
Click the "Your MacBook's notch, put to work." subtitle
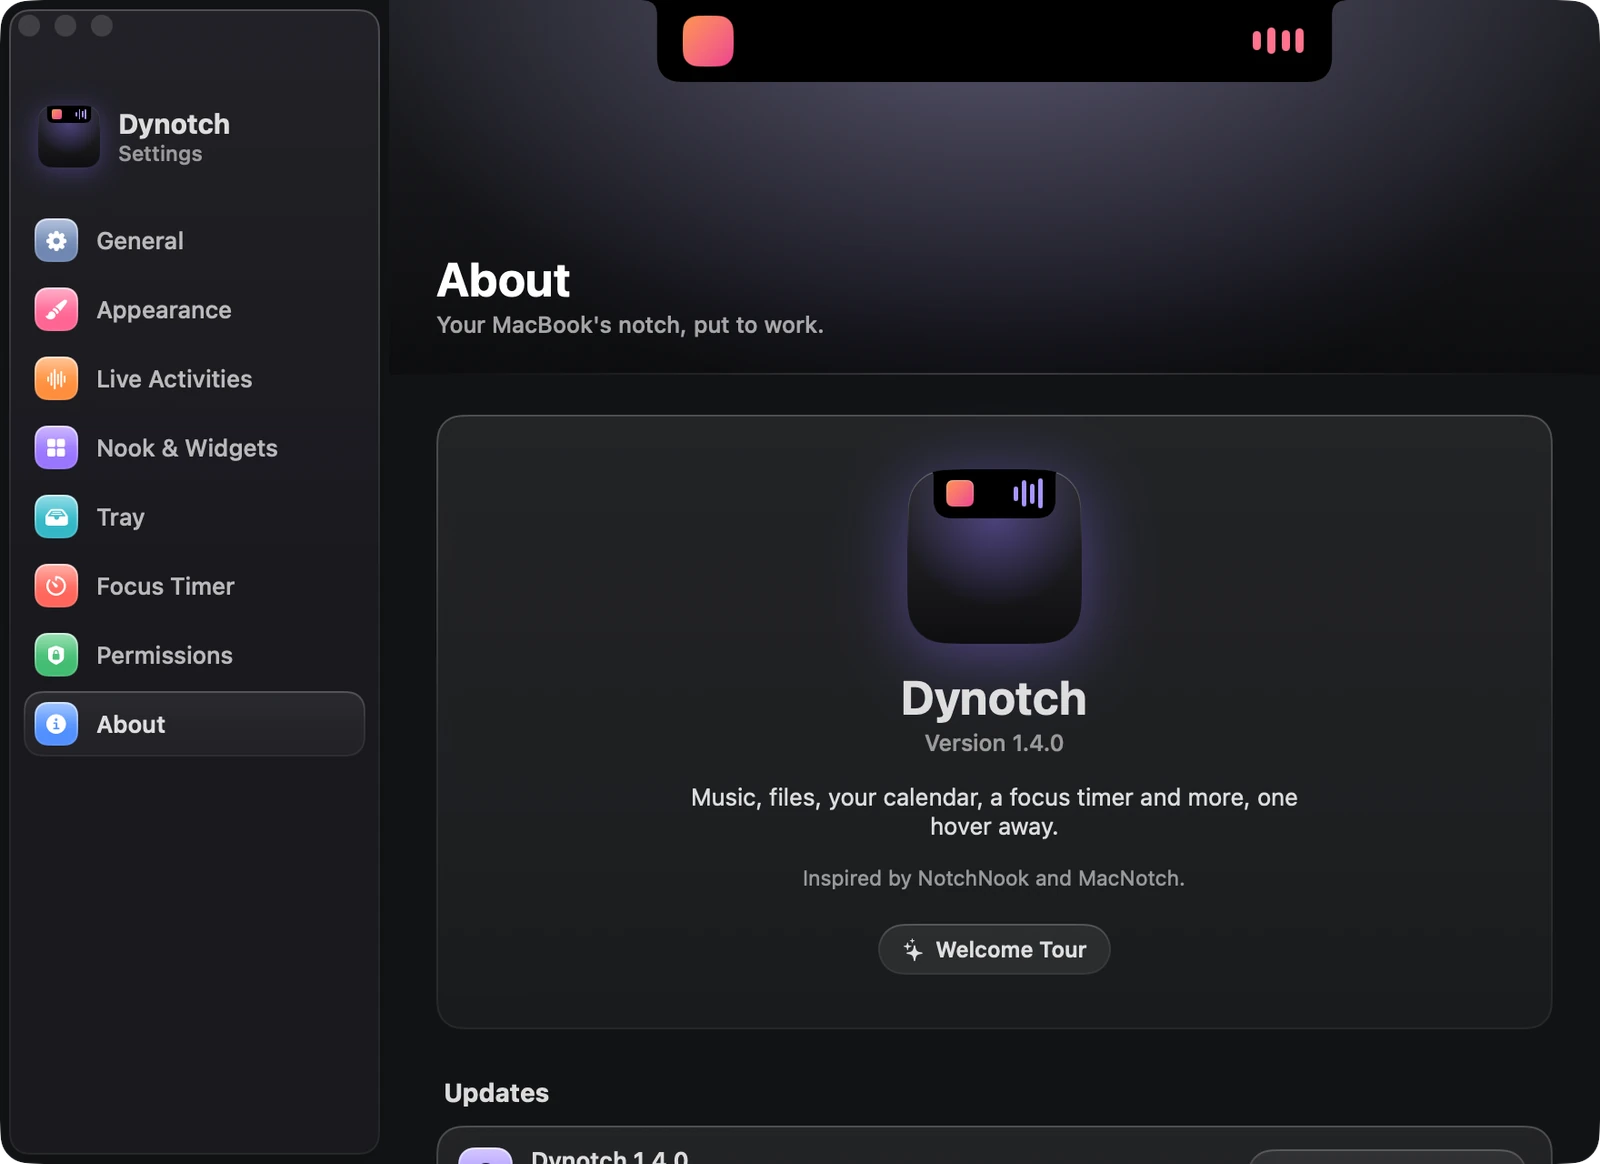tap(630, 325)
